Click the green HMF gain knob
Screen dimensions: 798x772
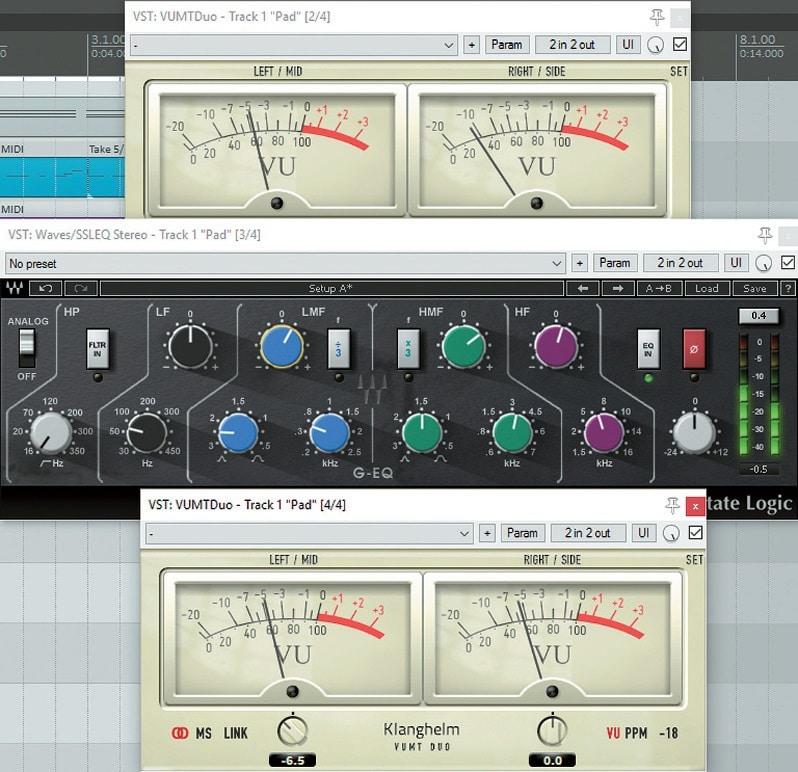click(x=463, y=347)
